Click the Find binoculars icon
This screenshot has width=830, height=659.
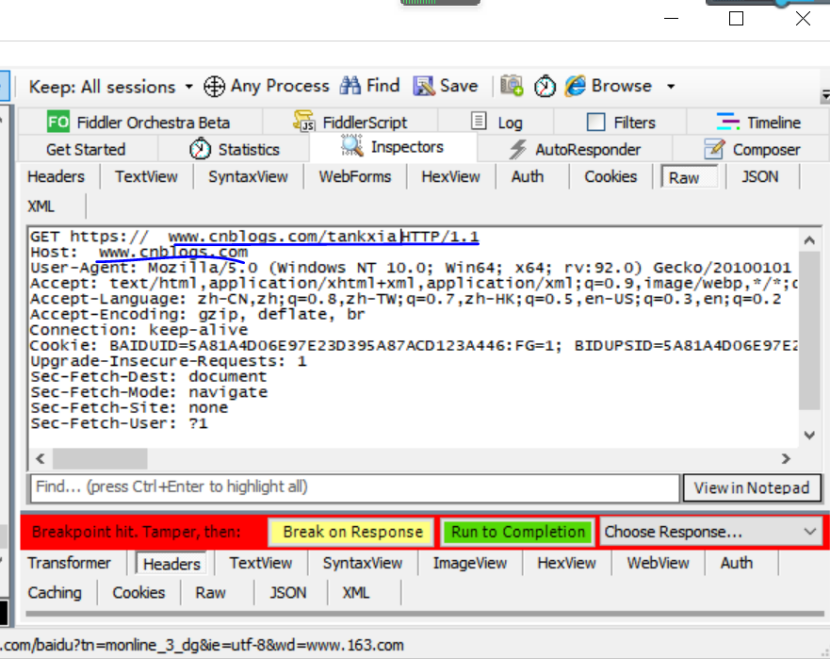(x=350, y=86)
